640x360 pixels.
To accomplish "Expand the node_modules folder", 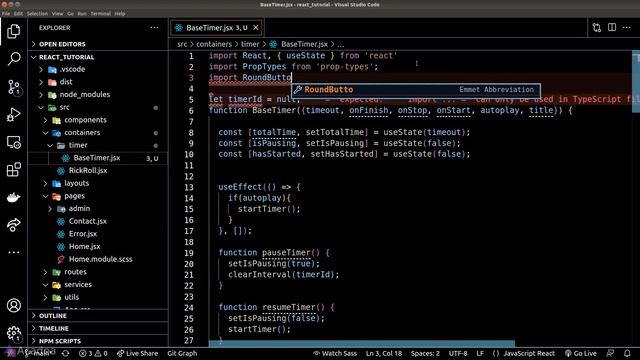I will click(98, 95).
